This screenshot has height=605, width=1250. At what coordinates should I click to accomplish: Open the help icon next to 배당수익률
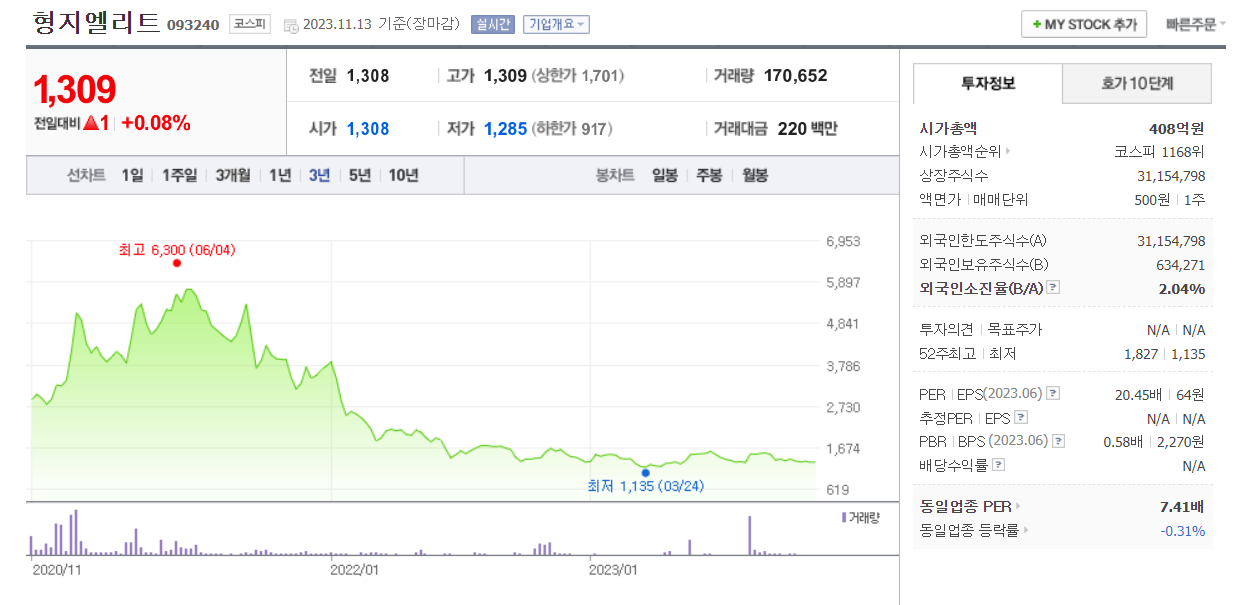point(999,465)
